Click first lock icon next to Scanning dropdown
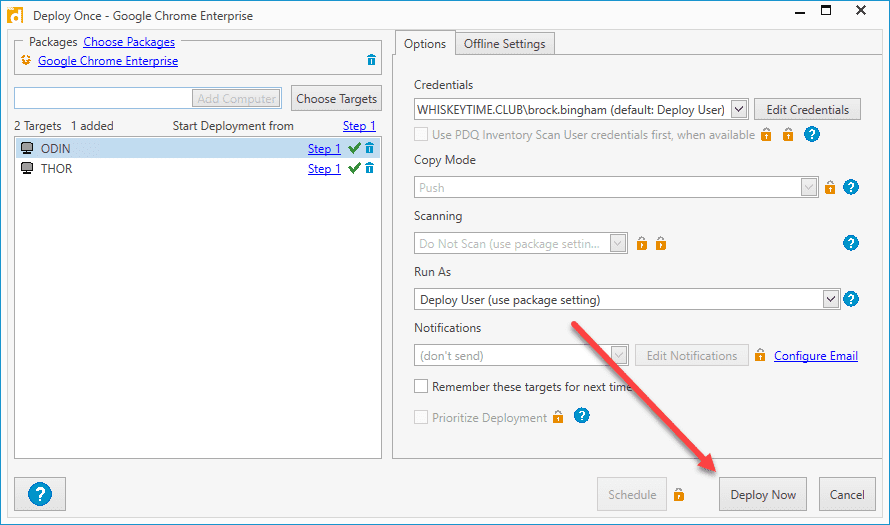 click(642, 243)
